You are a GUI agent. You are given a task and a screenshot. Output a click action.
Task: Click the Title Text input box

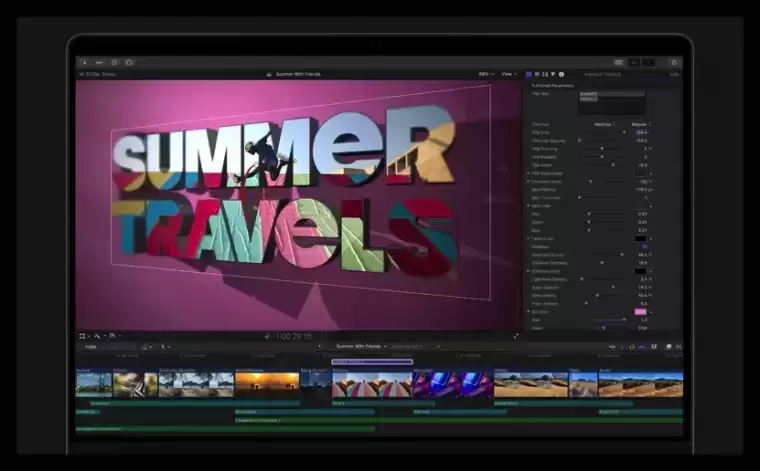(612, 103)
